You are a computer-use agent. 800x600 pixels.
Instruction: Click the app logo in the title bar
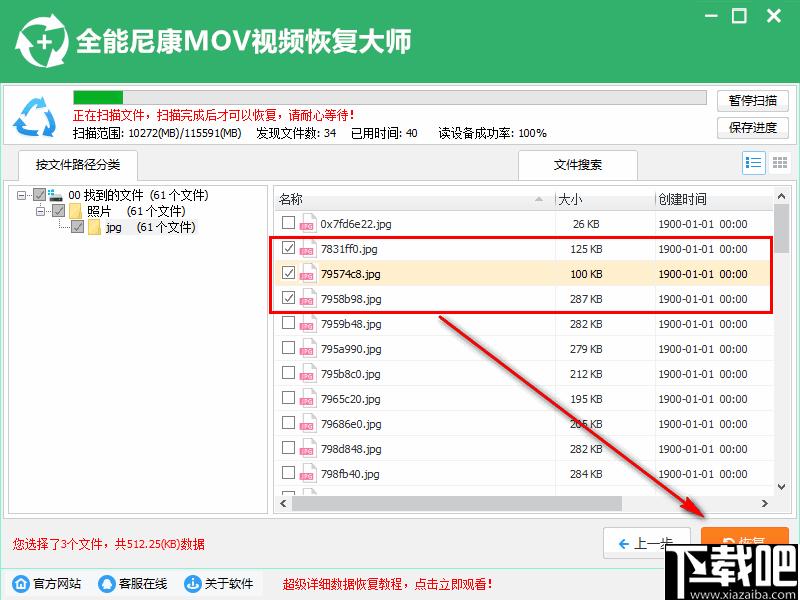[x=42, y=42]
